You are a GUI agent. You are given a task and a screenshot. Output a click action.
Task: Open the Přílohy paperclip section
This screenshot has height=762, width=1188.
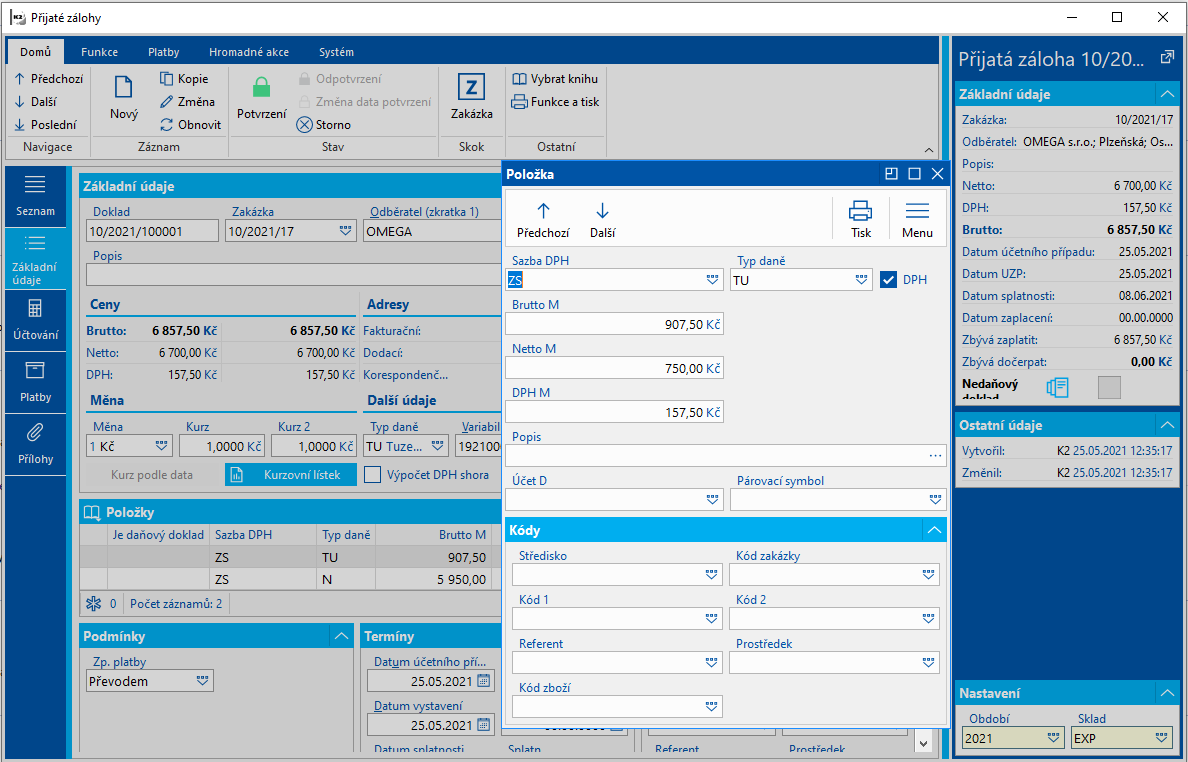(35, 433)
